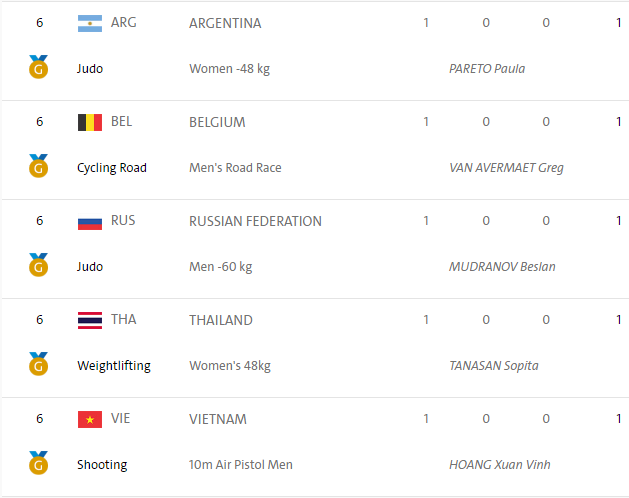This screenshot has width=629, height=498.
Task: Click the gold medal icon beside Judo Women -48 kg
Action: pyautogui.click(x=39, y=68)
